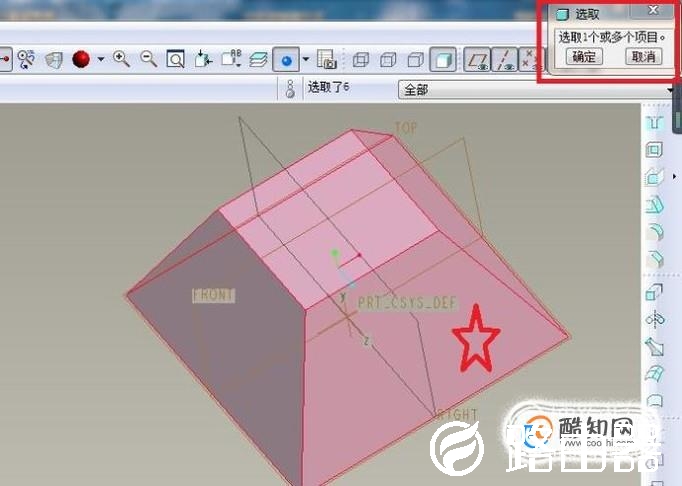682x486 pixels.
Task: Close the 选取 dialog with X
Action: (653, 11)
